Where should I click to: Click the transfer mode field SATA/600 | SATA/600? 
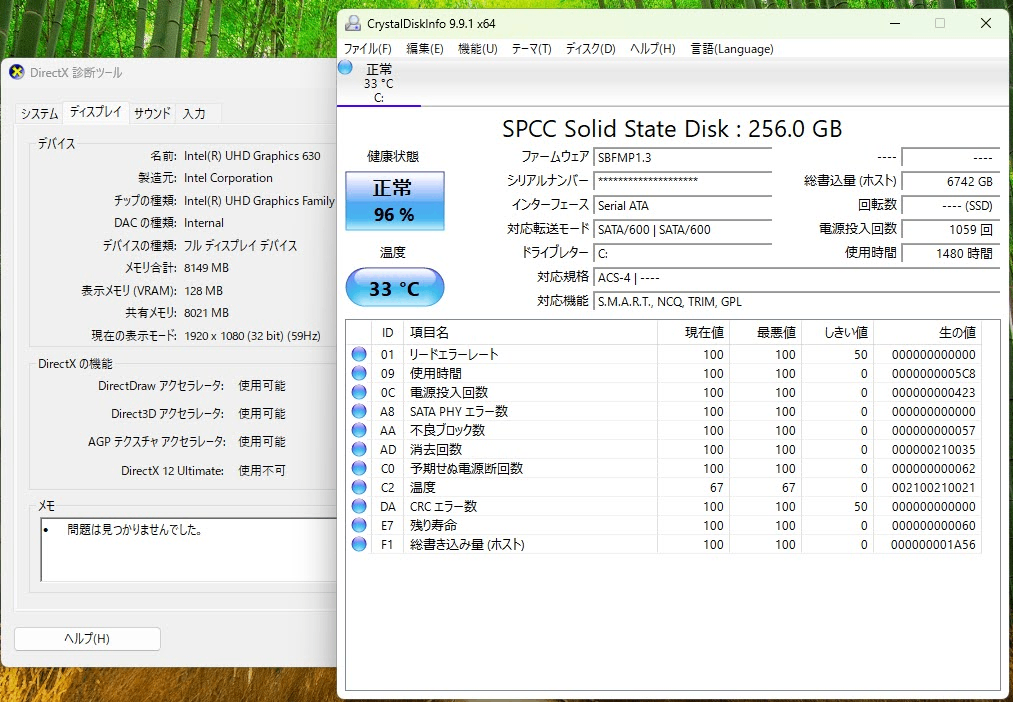(x=682, y=229)
